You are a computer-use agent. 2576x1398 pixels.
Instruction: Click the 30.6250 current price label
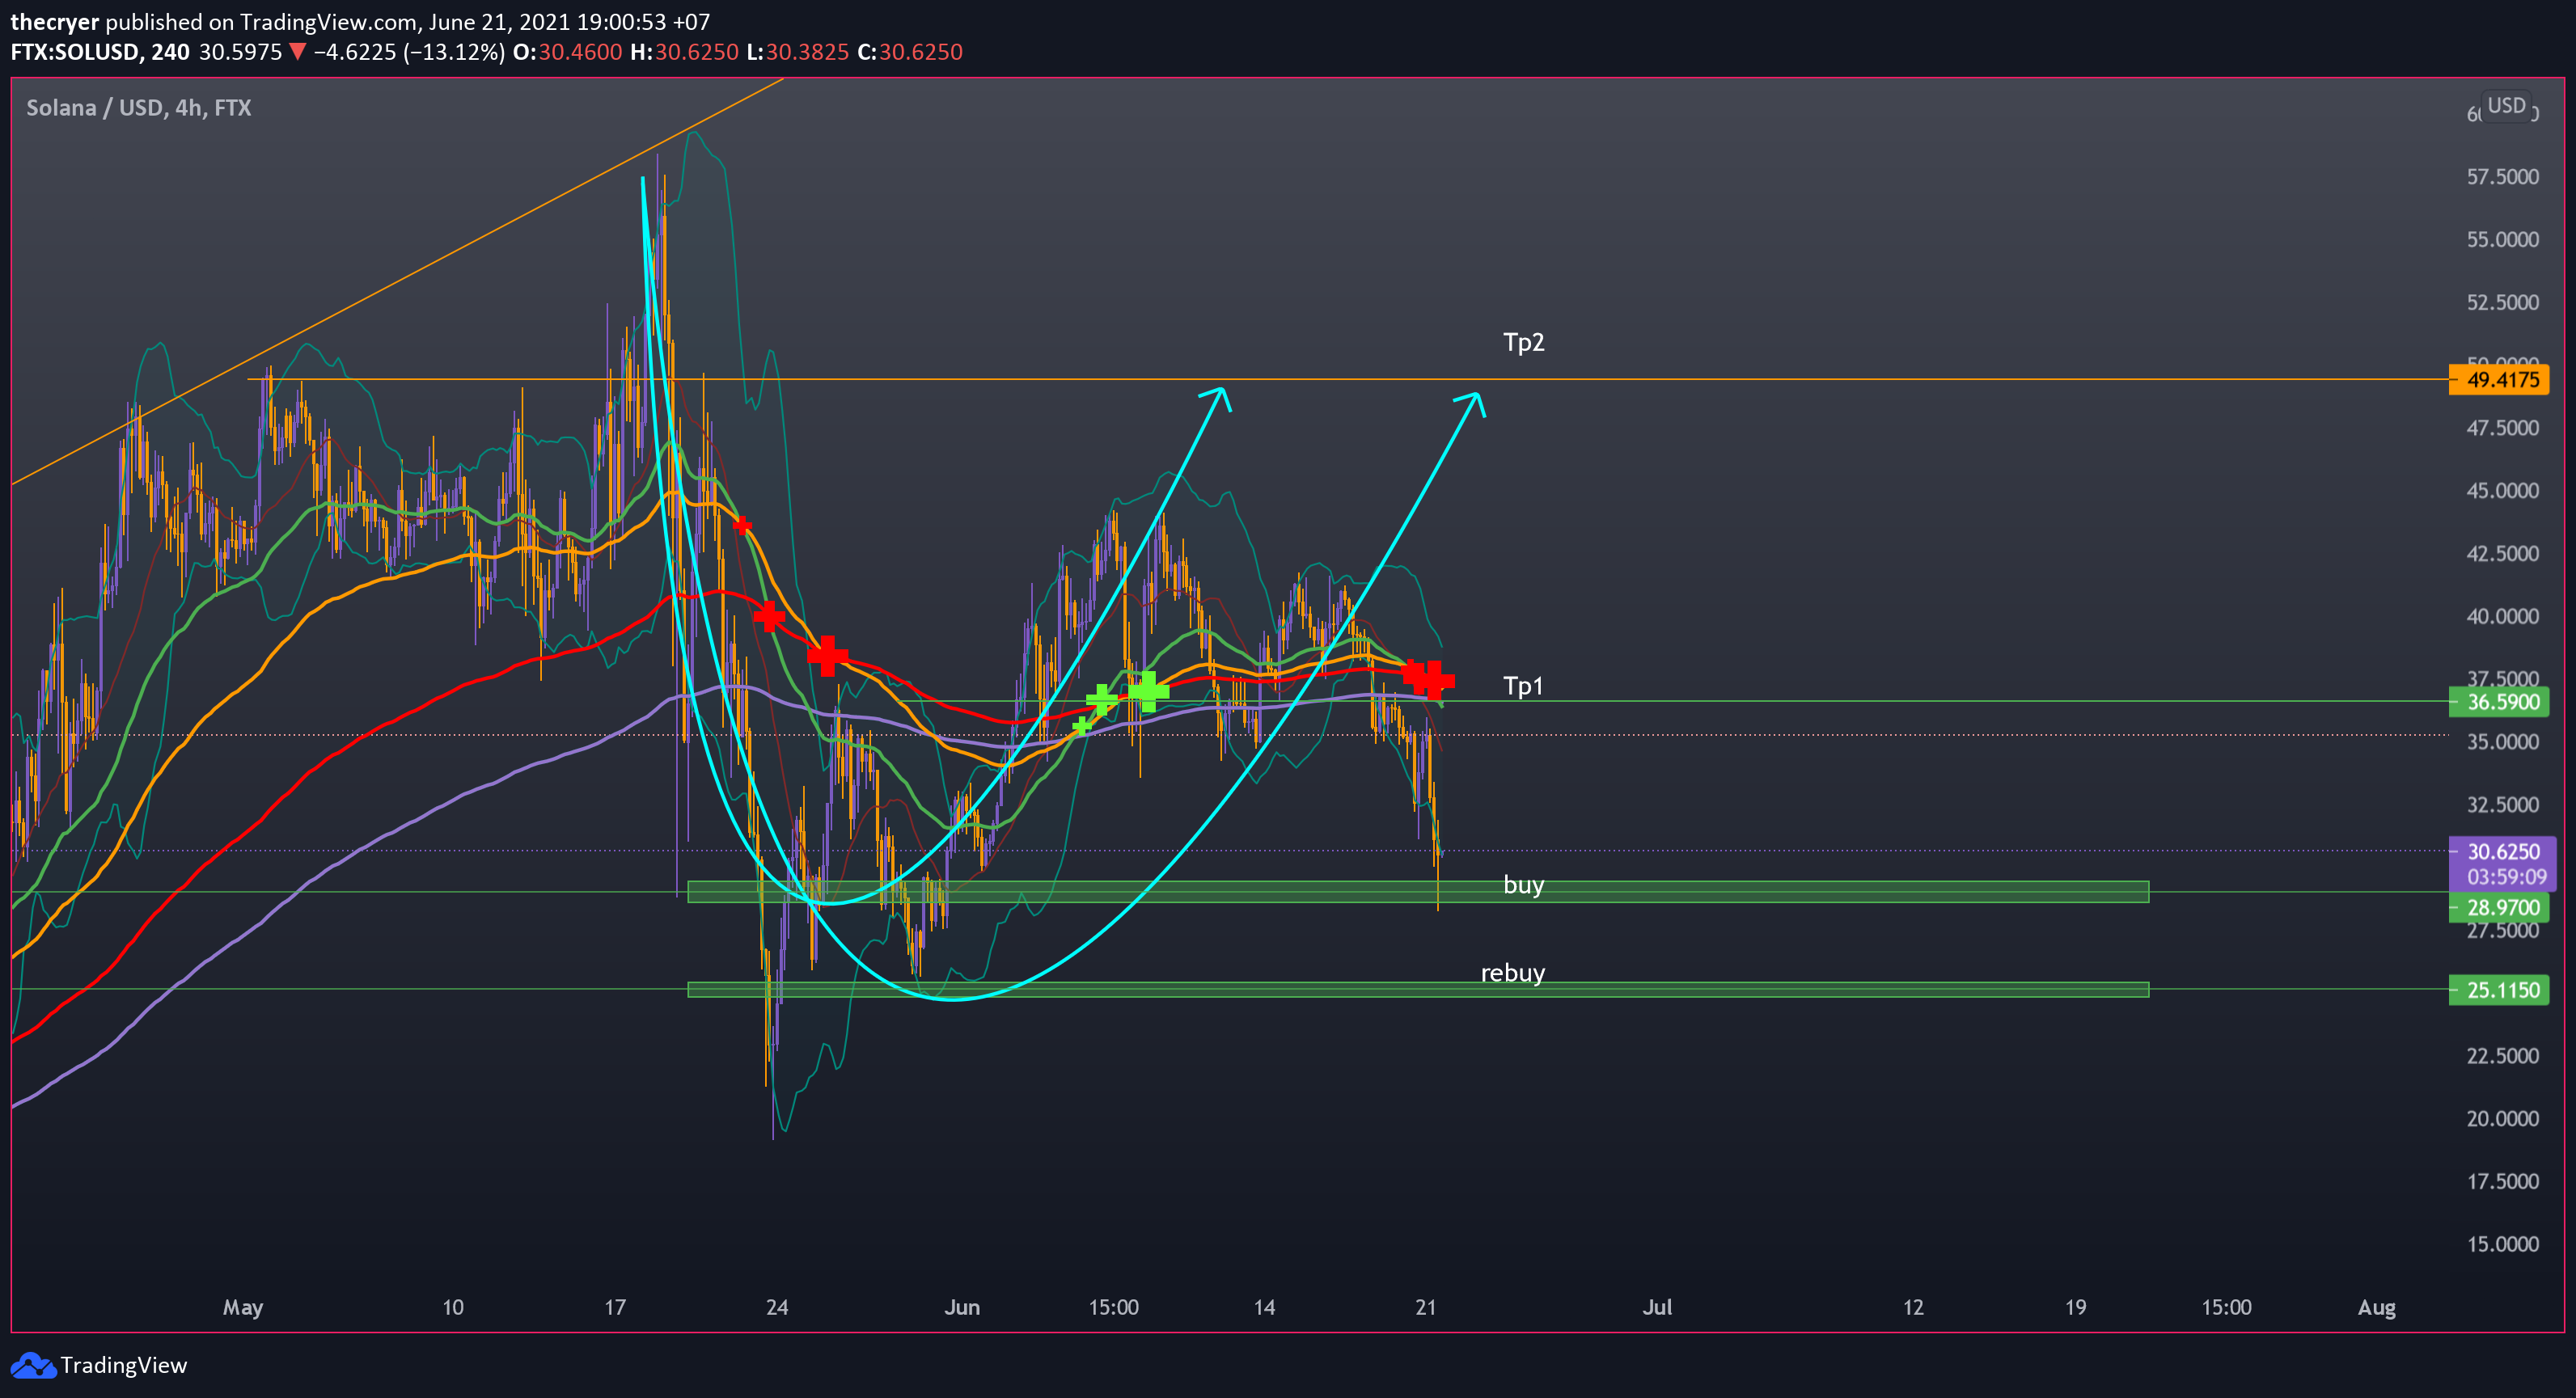[x=2503, y=852]
